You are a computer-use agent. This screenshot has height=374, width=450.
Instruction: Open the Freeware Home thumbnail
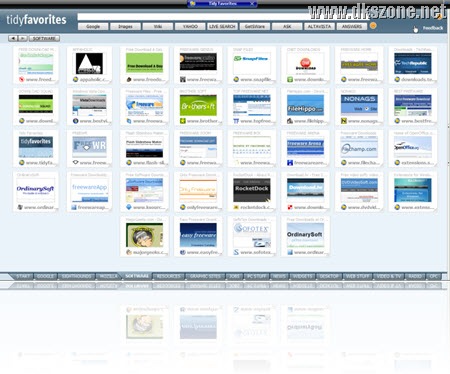(359, 64)
